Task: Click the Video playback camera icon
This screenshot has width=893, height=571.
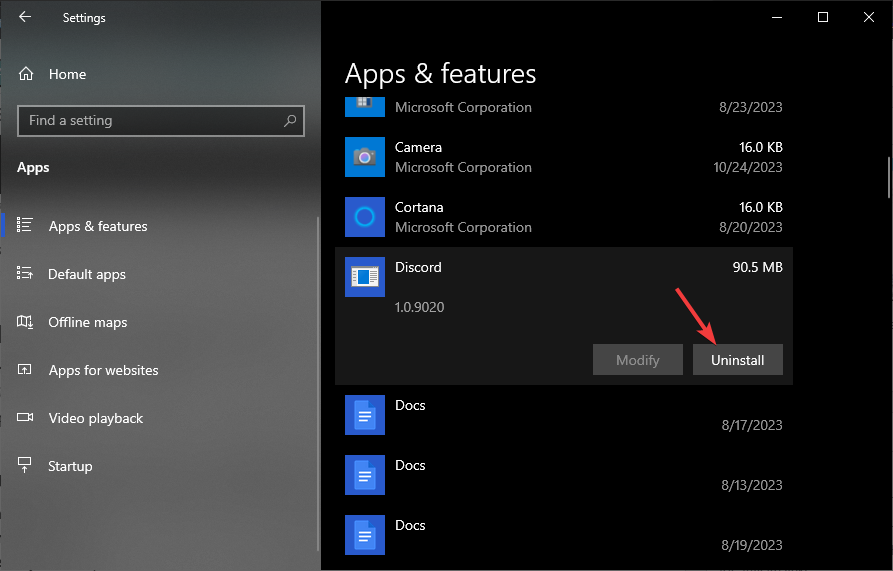Action: 24,417
